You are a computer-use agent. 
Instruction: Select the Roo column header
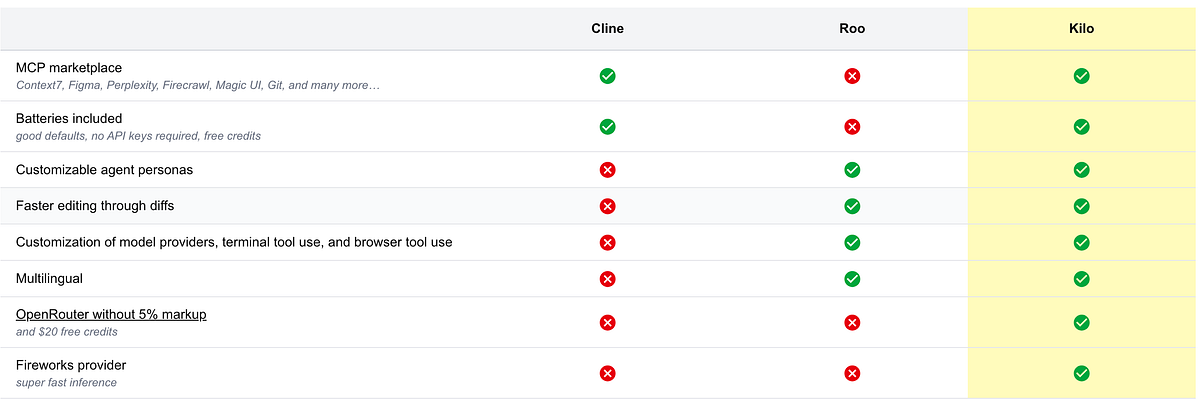pyautogui.click(x=852, y=29)
